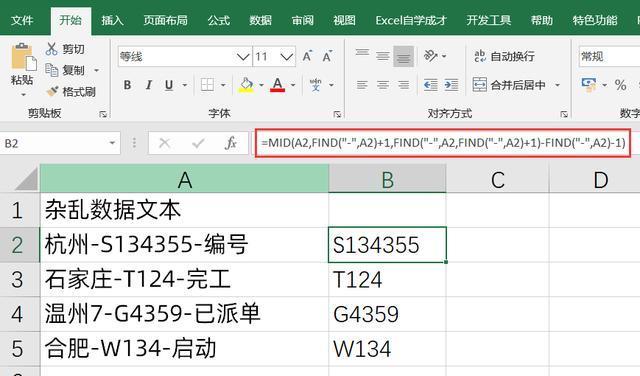Align text right
Image resolution: width=640 pixels, height=376 pixels.
click(x=403, y=85)
